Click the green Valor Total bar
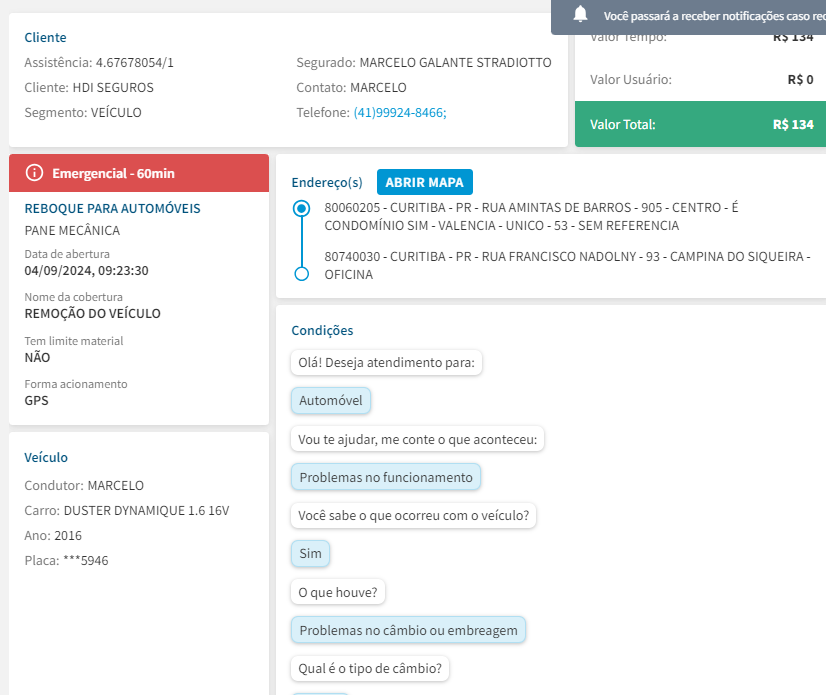 click(x=700, y=125)
